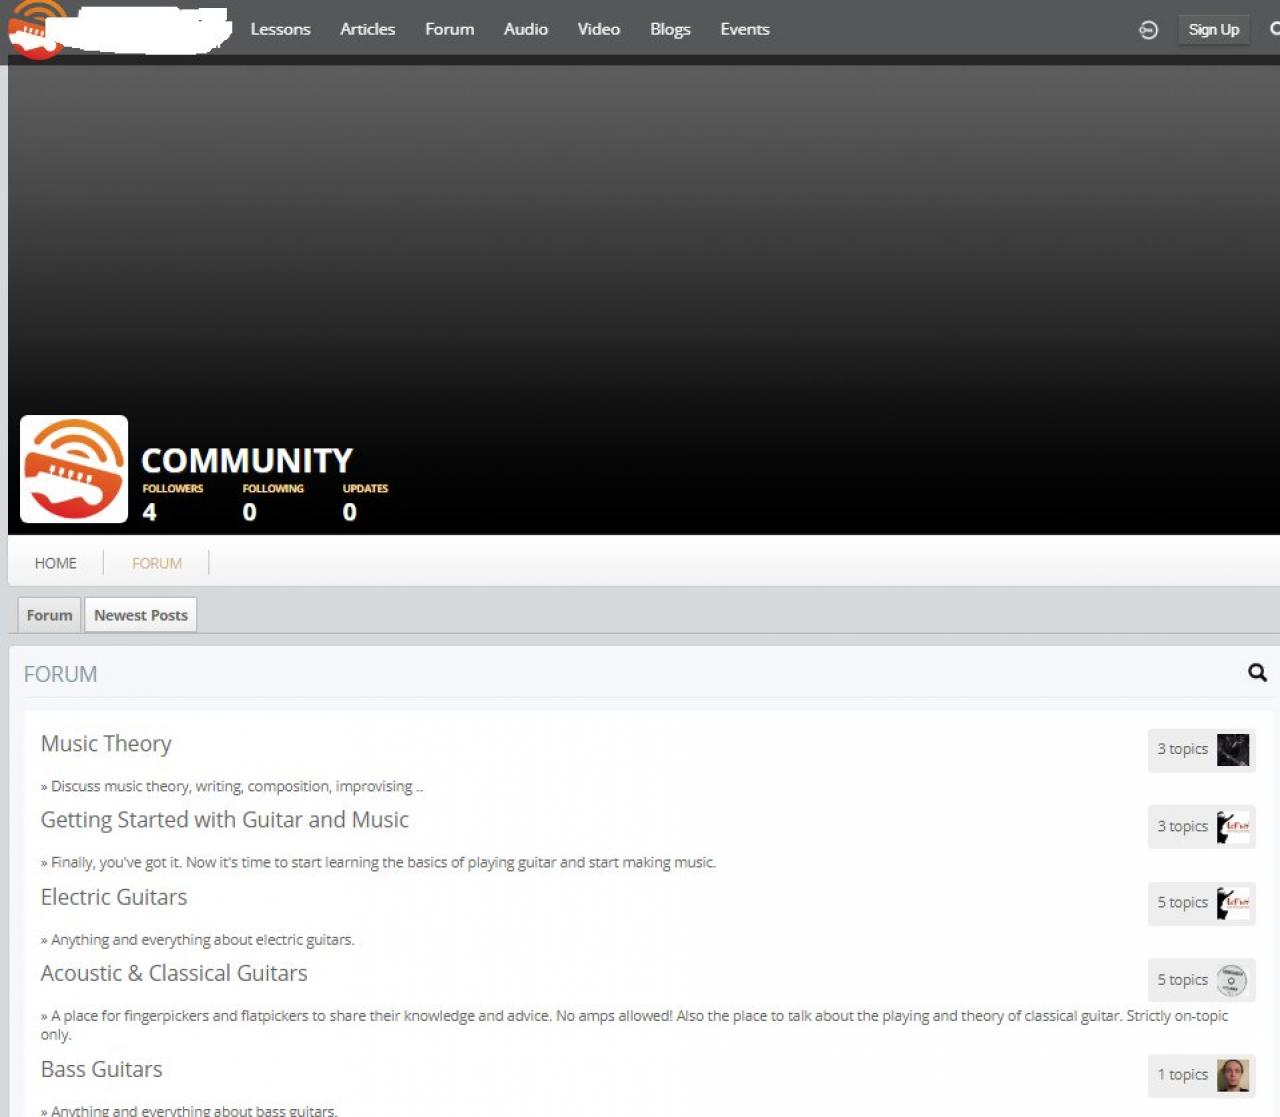Click the COMMUNITY profile title
The height and width of the screenshot is (1117, 1280).
click(x=247, y=460)
